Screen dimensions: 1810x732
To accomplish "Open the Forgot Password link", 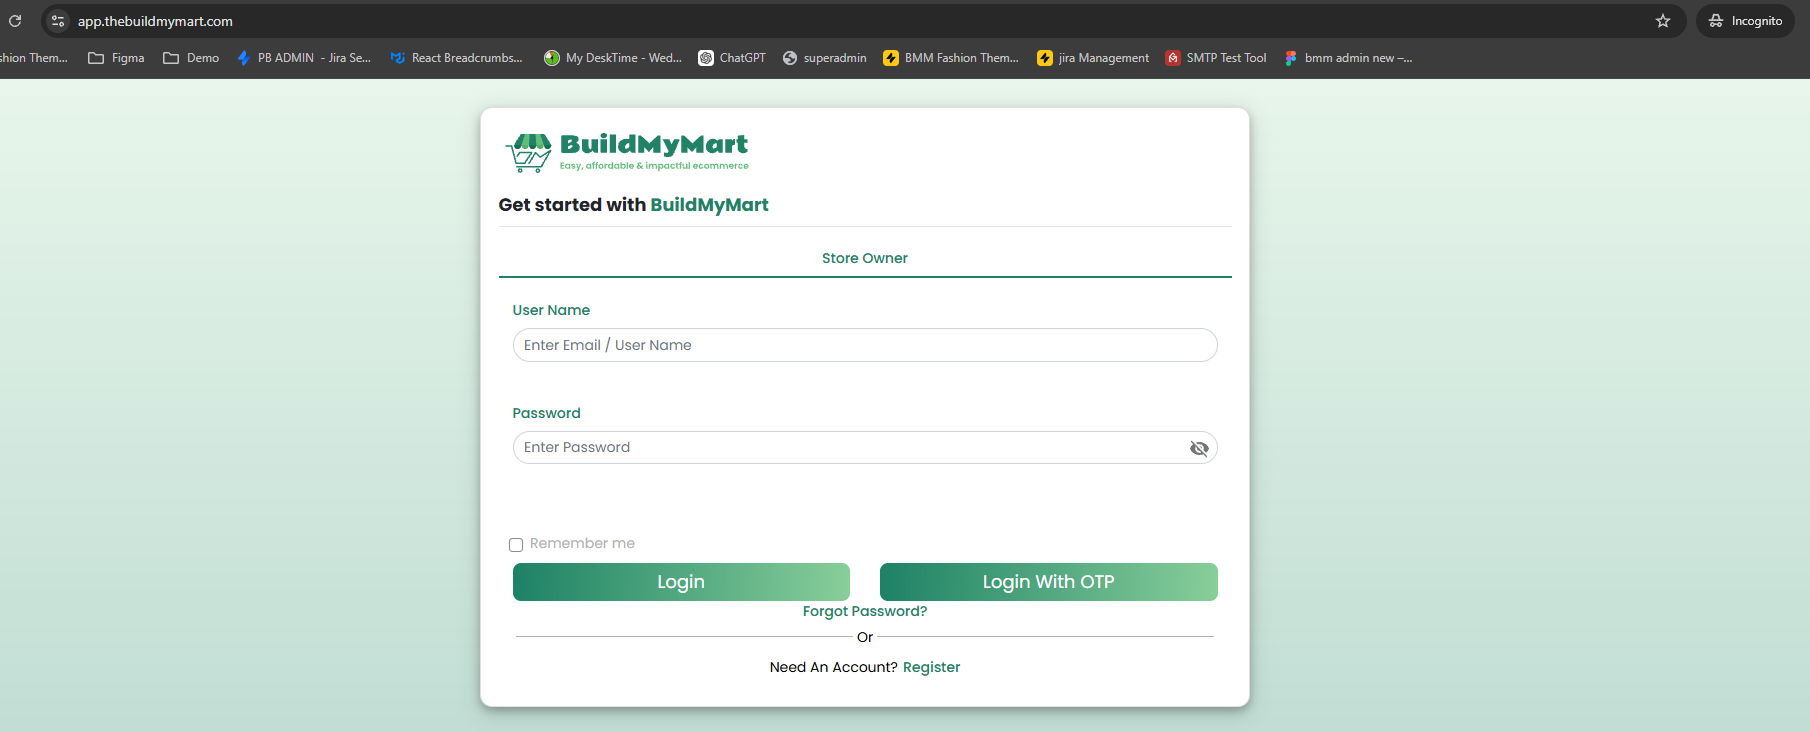I will point(865,611).
